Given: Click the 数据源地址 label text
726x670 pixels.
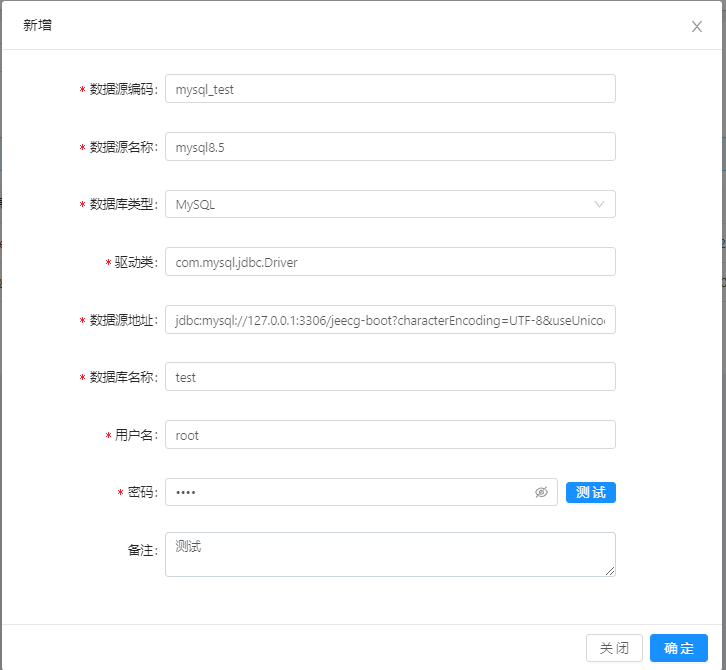Looking at the screenshot, I should point(122,320).
